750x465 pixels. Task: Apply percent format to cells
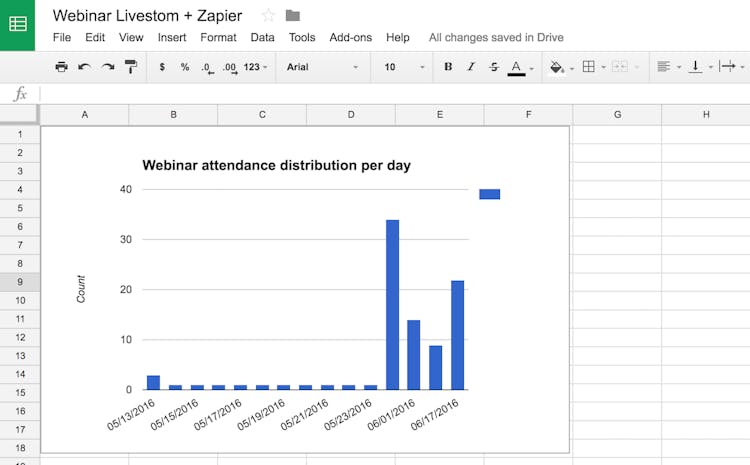(185, 67)
